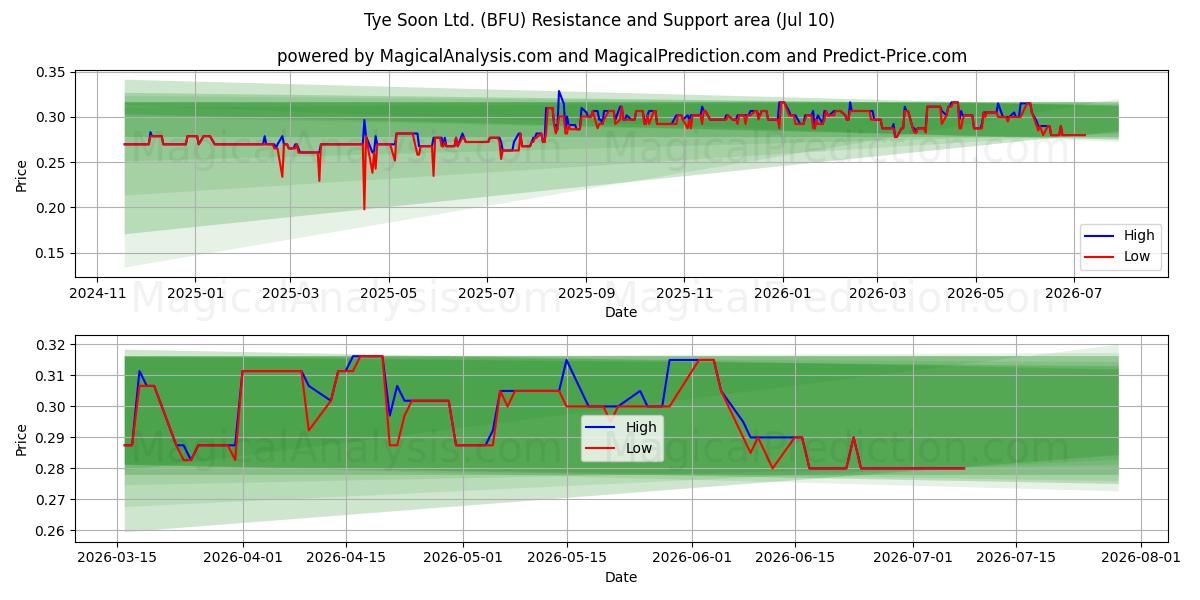Click the '2025-05' tick label
This screenshot has width=1200, height=600.
click(388, 294)
